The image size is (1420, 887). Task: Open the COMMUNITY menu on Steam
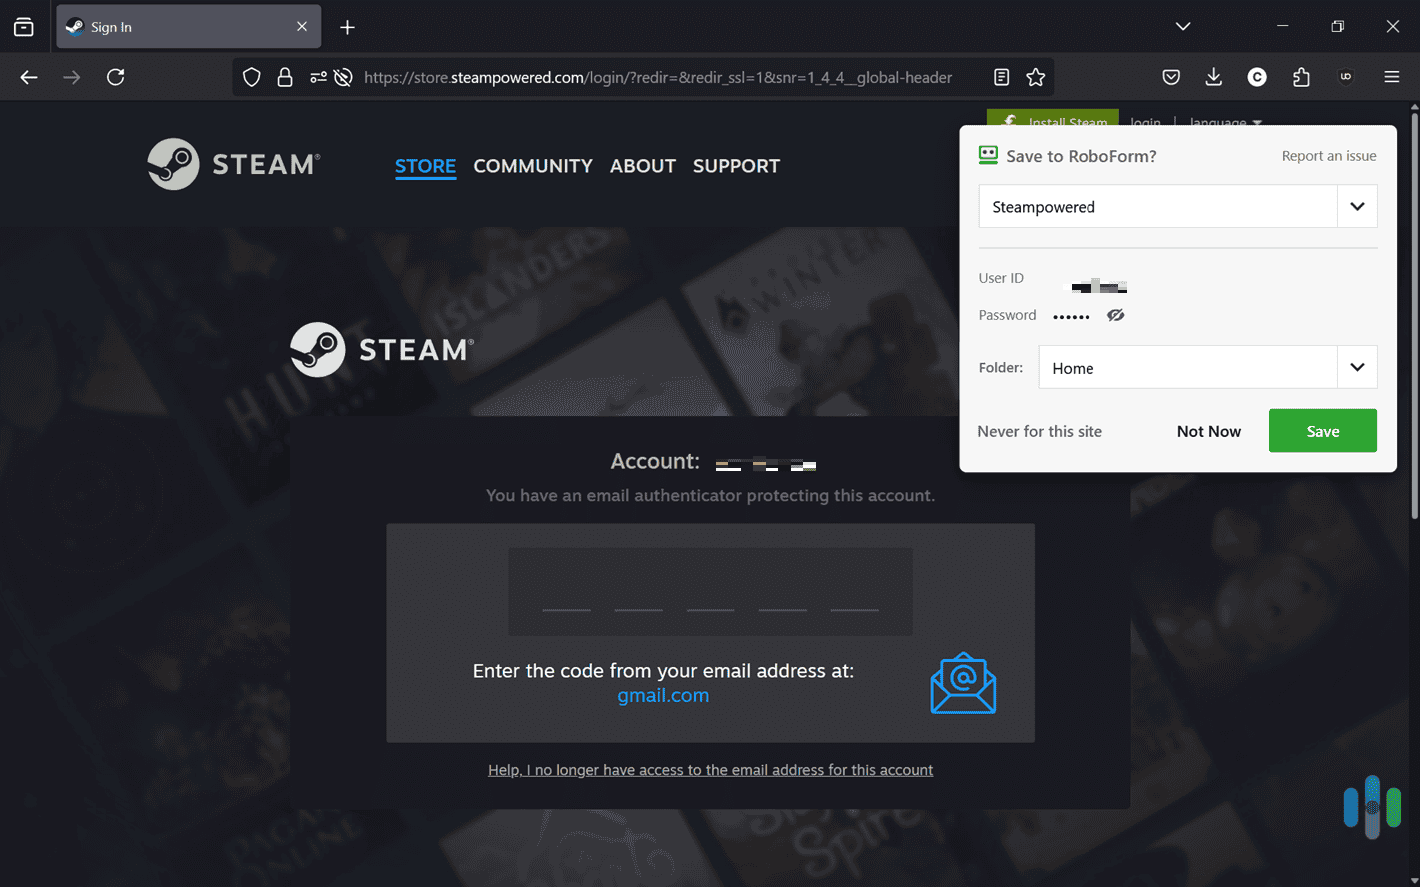tap(533, 166)
